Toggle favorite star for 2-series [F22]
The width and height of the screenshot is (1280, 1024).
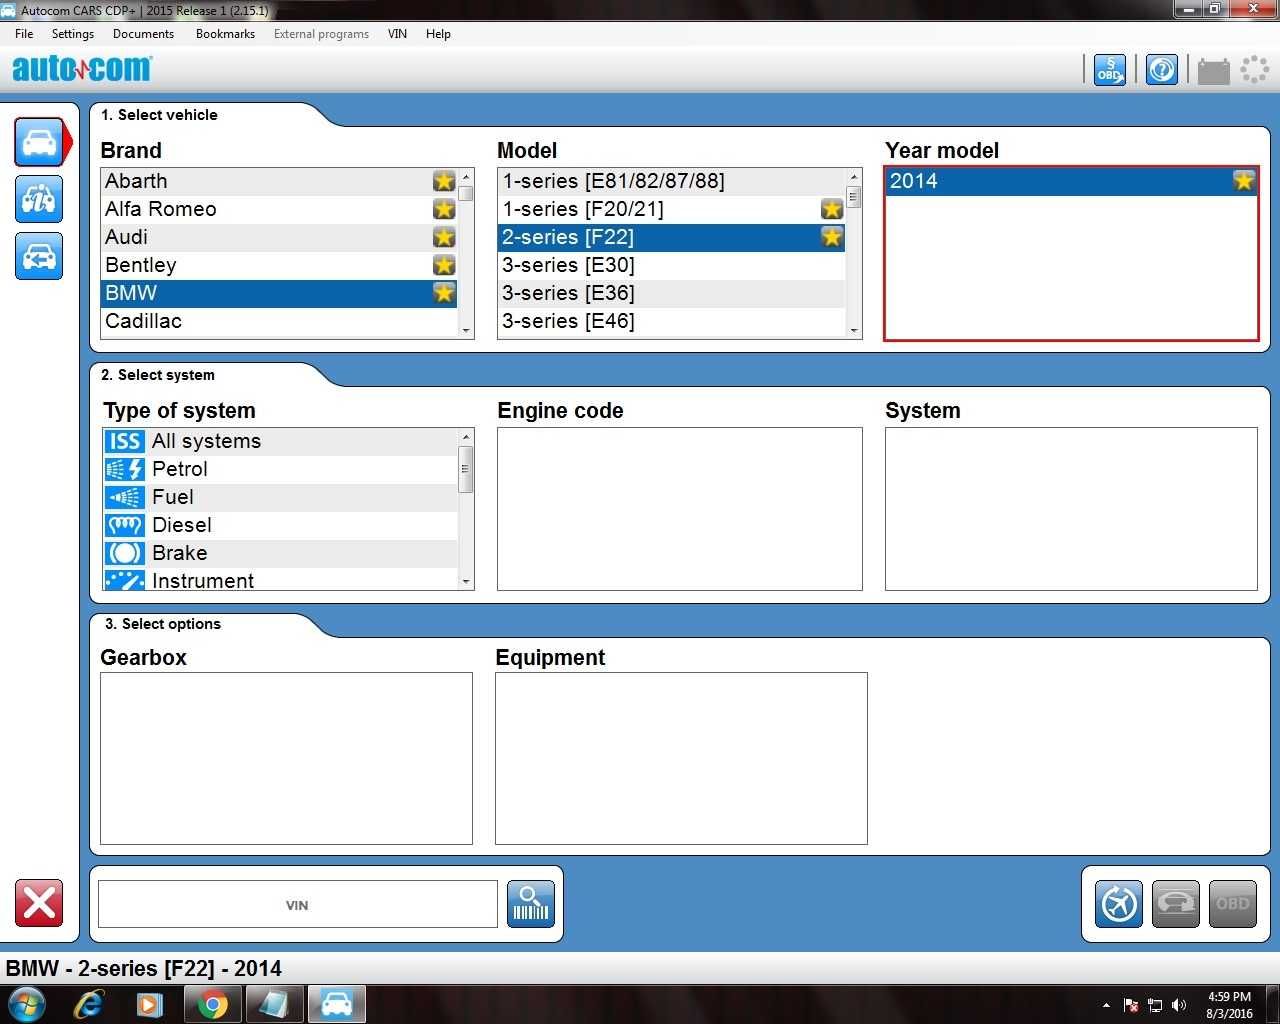pos(832,237)
